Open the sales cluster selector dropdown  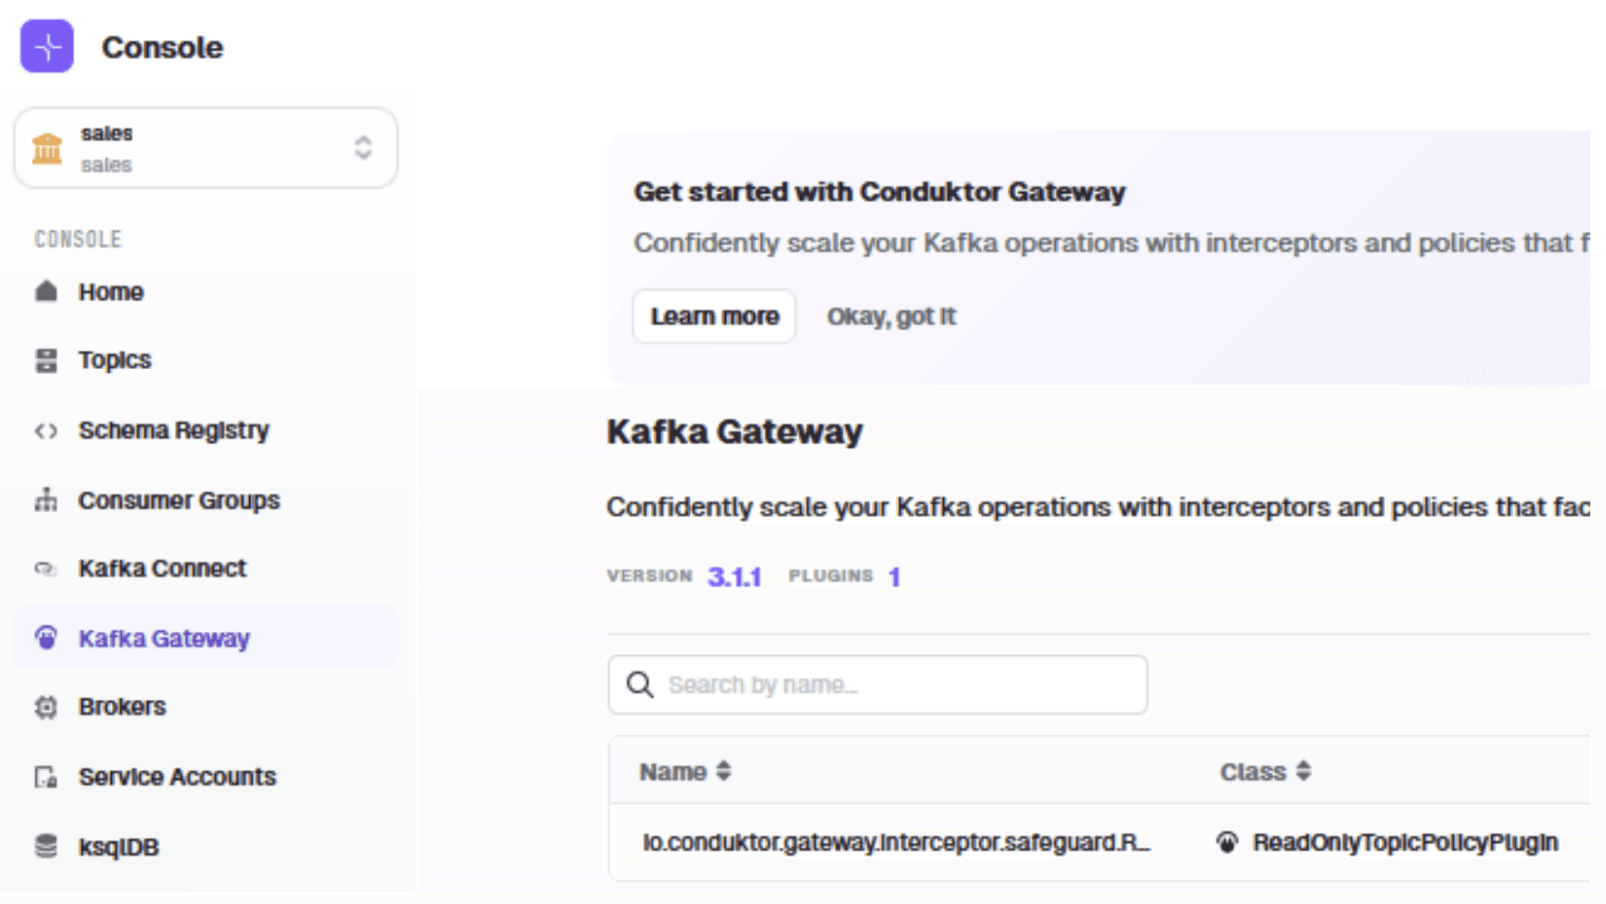tap(206, 148)
